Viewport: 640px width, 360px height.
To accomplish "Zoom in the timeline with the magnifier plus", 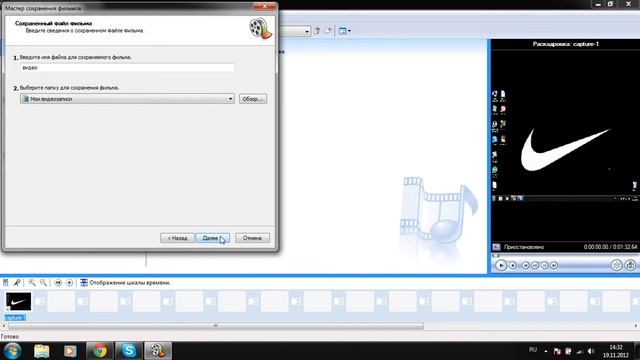I will 32,282.
